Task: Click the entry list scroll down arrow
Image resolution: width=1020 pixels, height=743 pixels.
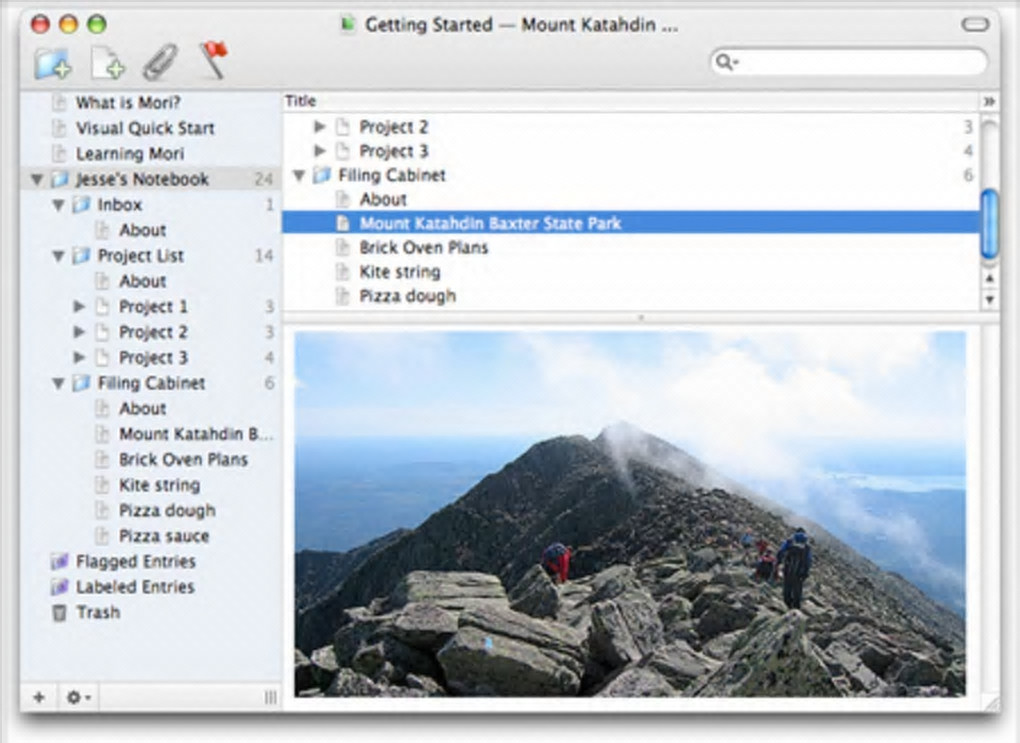Action: (x=989, y=300)
